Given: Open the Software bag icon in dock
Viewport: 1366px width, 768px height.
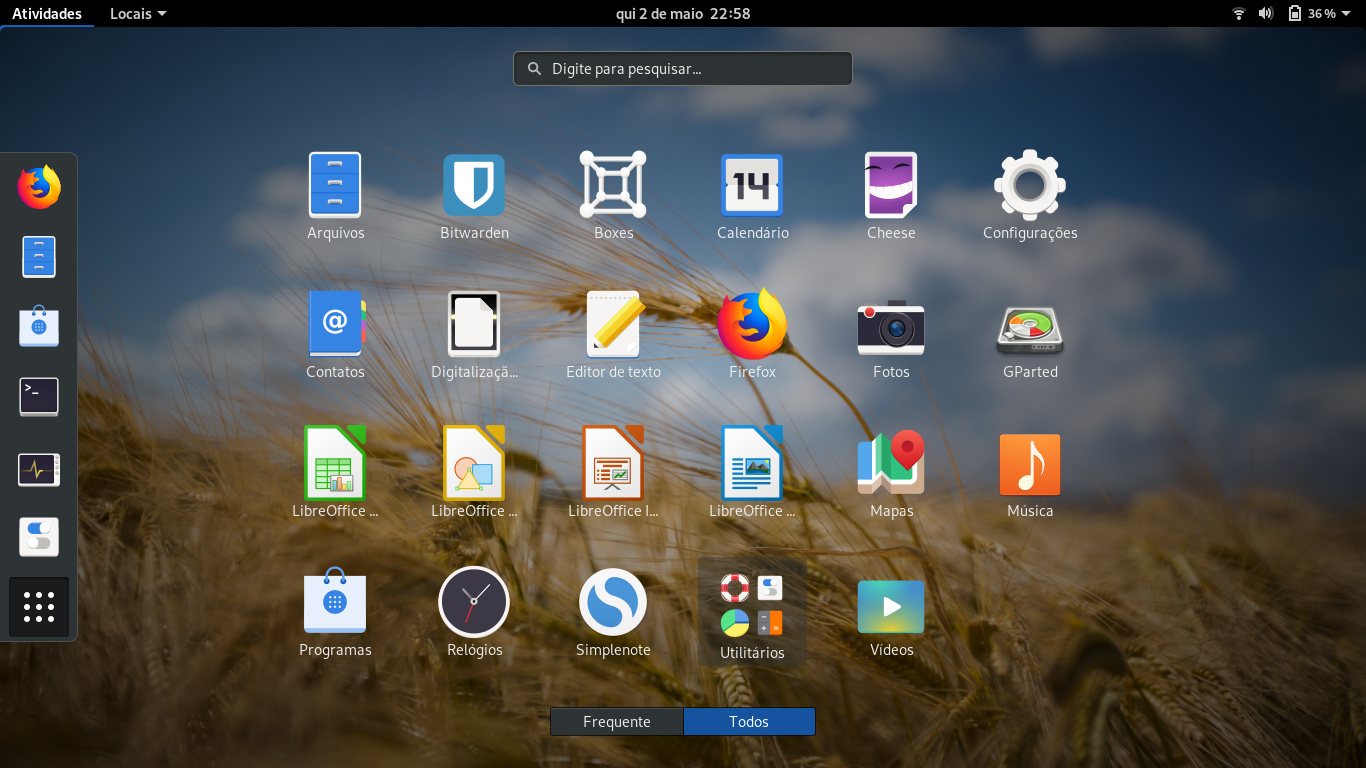Looking at the screenshot, I should pyautogui.click(x=39, y=327).
